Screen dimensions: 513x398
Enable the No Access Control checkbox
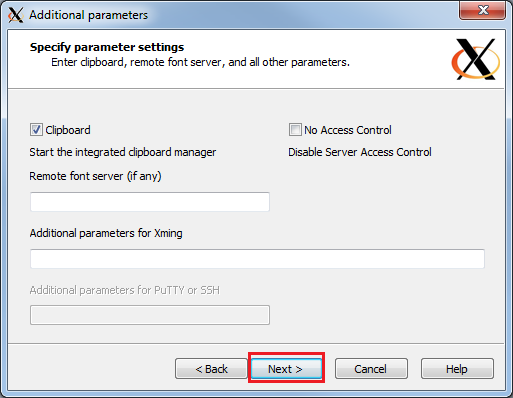(295, 130)
